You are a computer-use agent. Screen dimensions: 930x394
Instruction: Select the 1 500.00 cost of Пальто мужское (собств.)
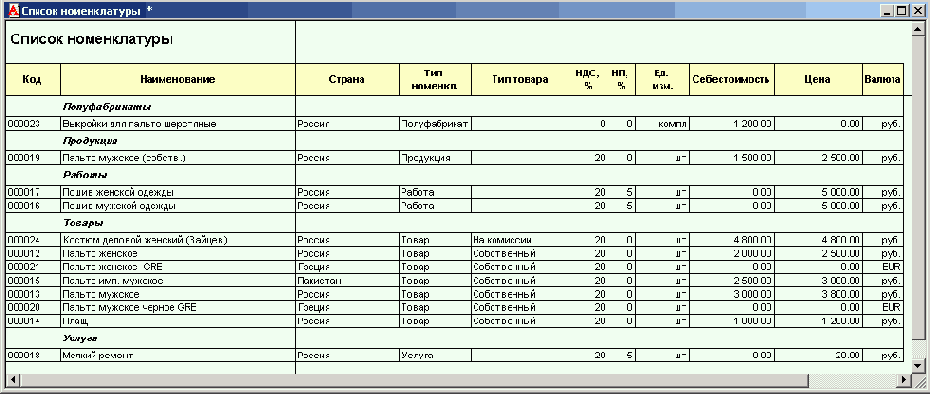pos(732,158)
